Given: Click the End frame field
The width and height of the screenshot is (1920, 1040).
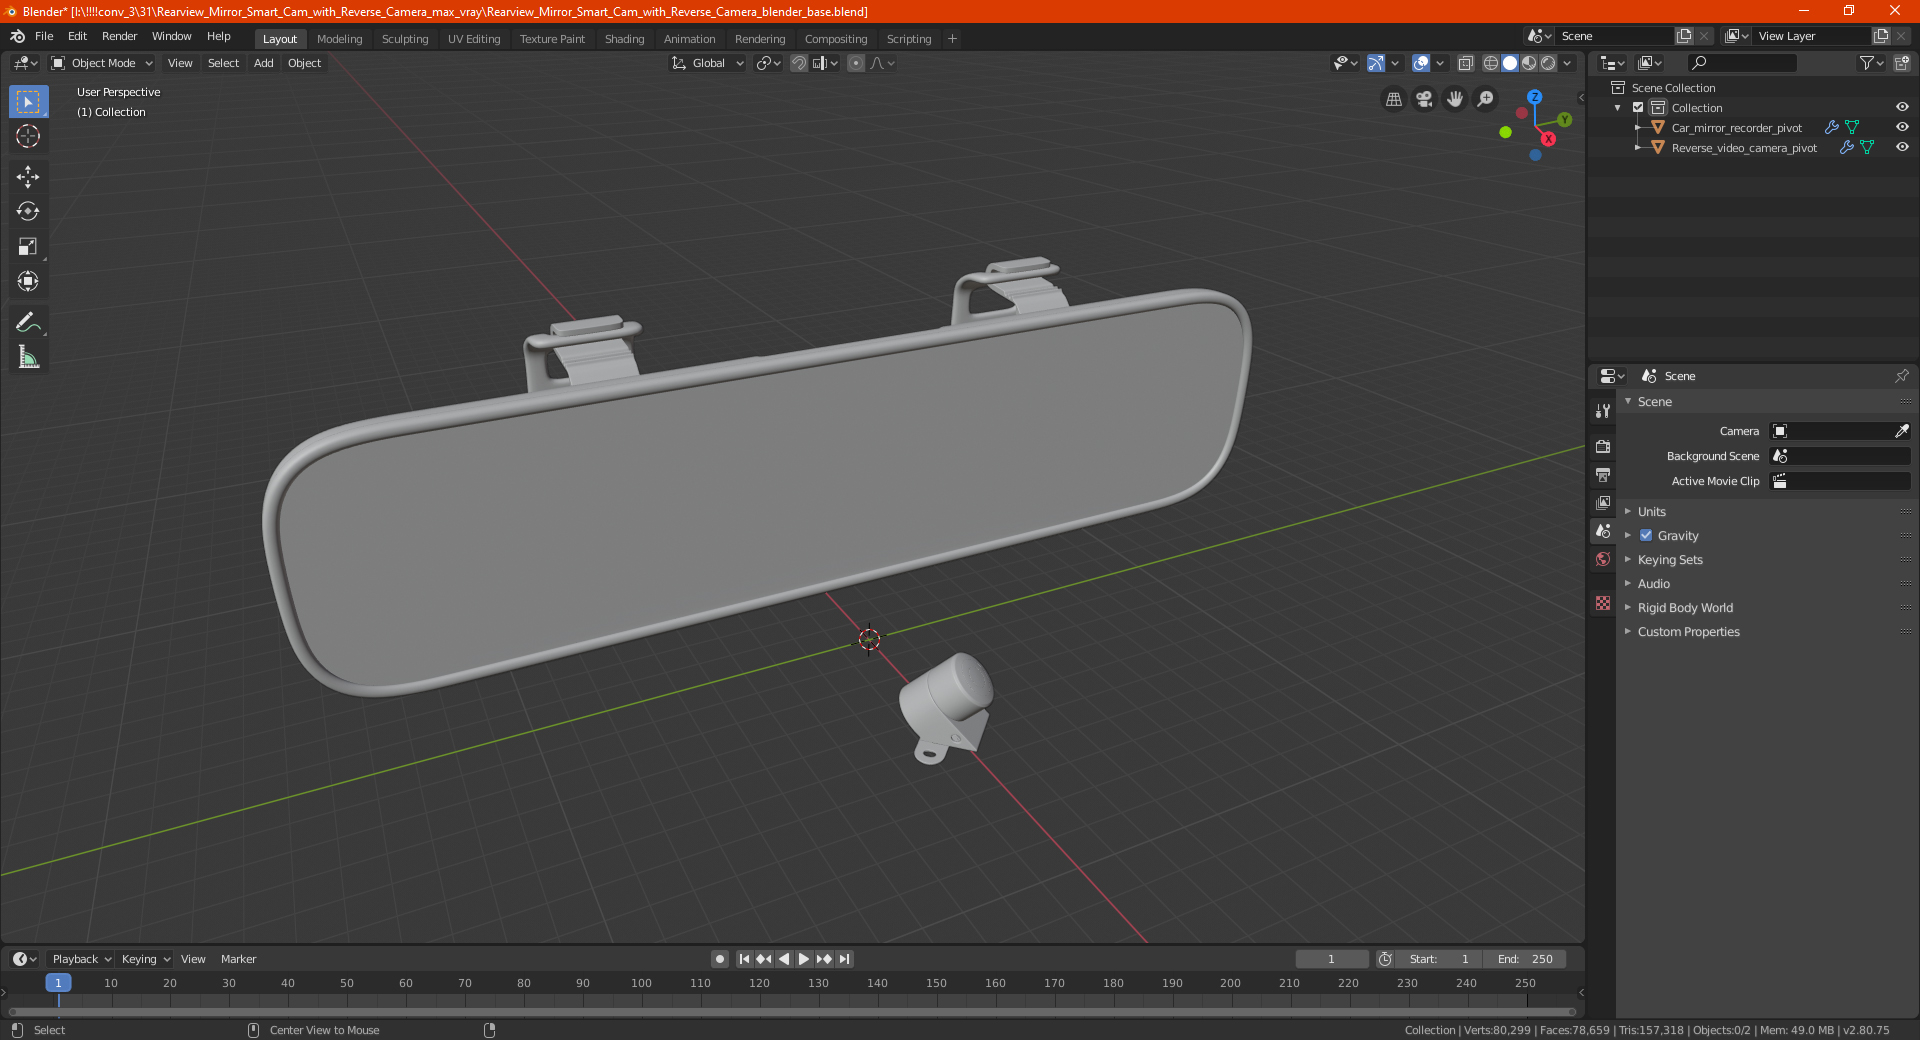Looking at the screenshot, I should 1525,959.
